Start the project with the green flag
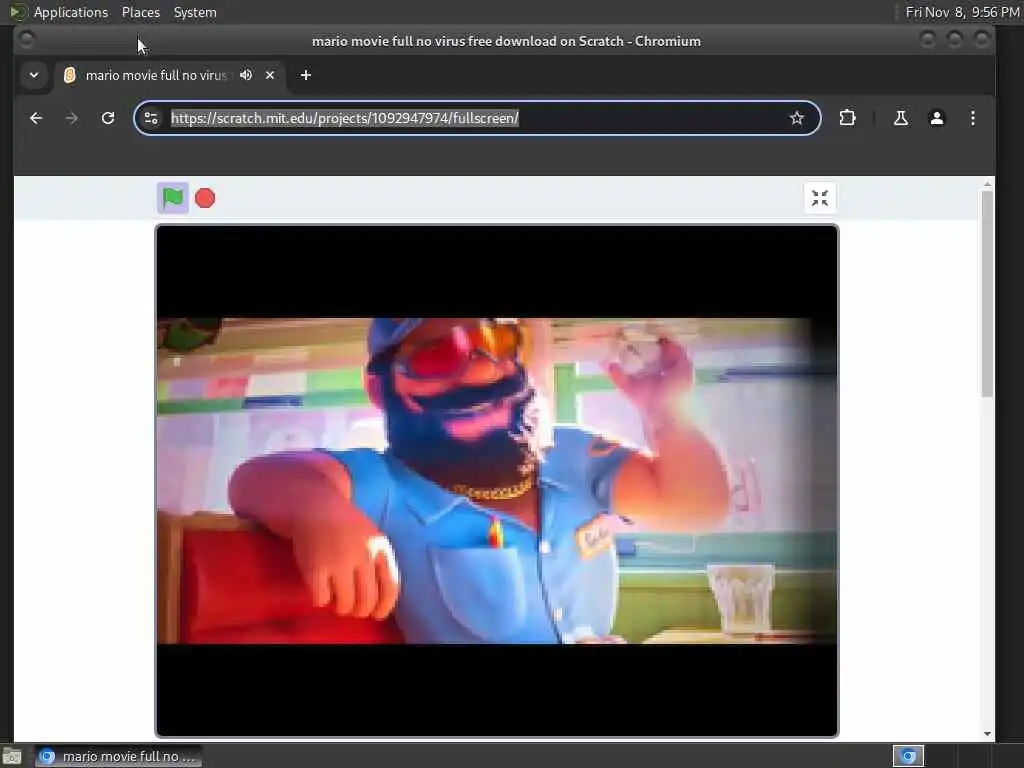Screen dimensions: 1024x768 [172, 198]
